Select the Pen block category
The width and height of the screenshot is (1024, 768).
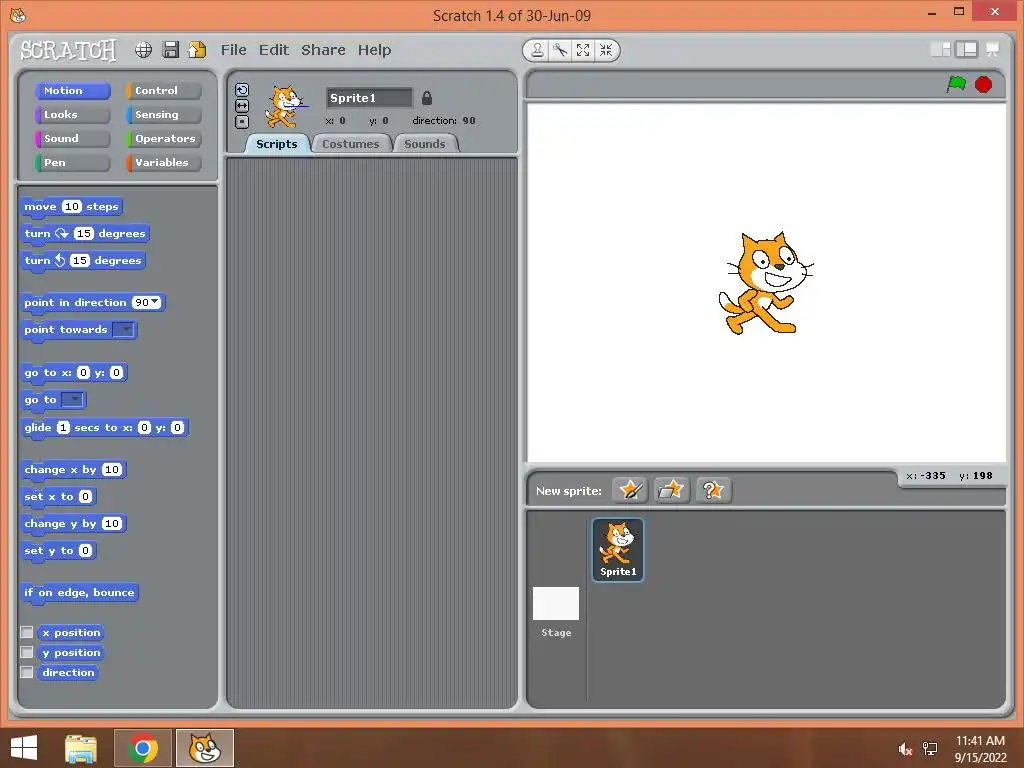click(72, 163)
